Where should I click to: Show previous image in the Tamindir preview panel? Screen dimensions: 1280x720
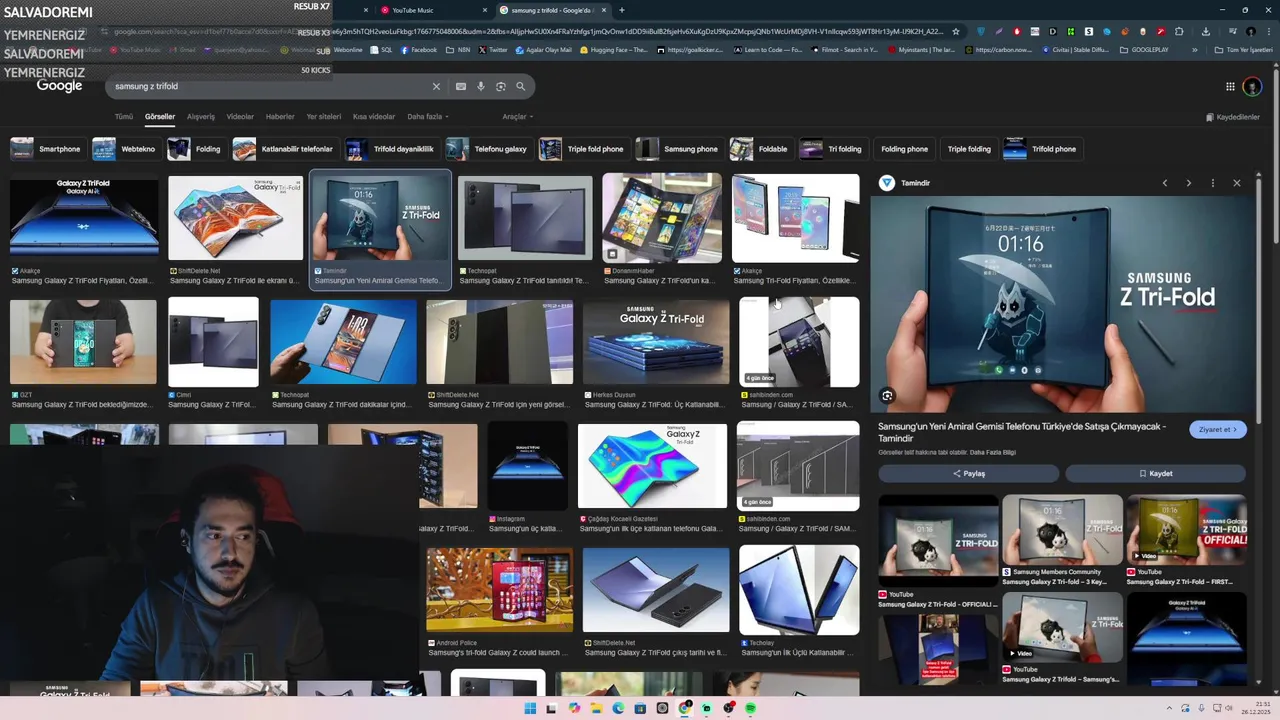1165,183
